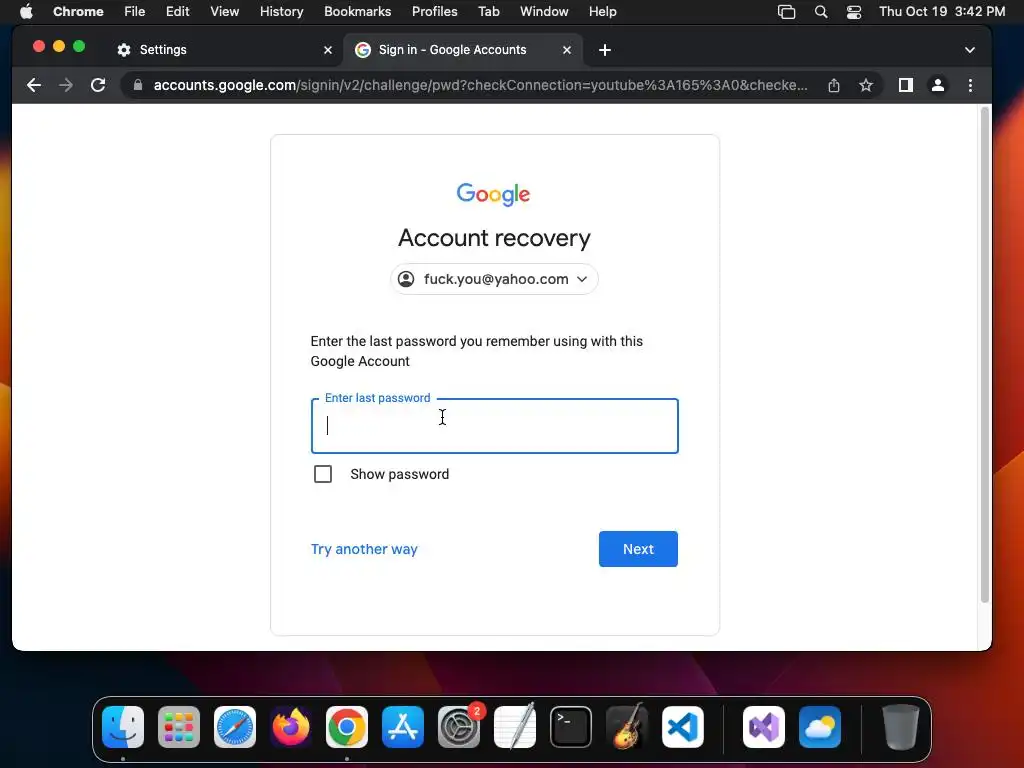Screen dimensions: 1024x768
Task: Launch Safari from the Dock
Action: click(x=235, y=727)
